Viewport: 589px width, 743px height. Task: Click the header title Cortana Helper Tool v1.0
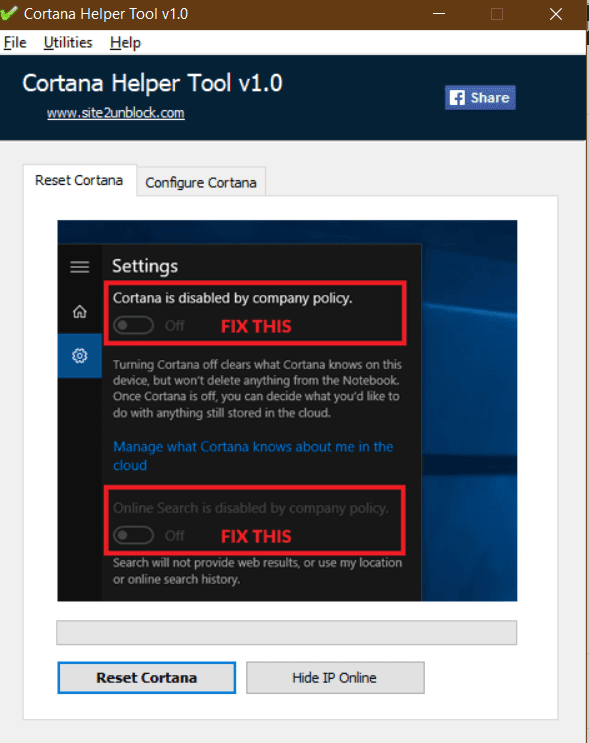coord(152,83)
